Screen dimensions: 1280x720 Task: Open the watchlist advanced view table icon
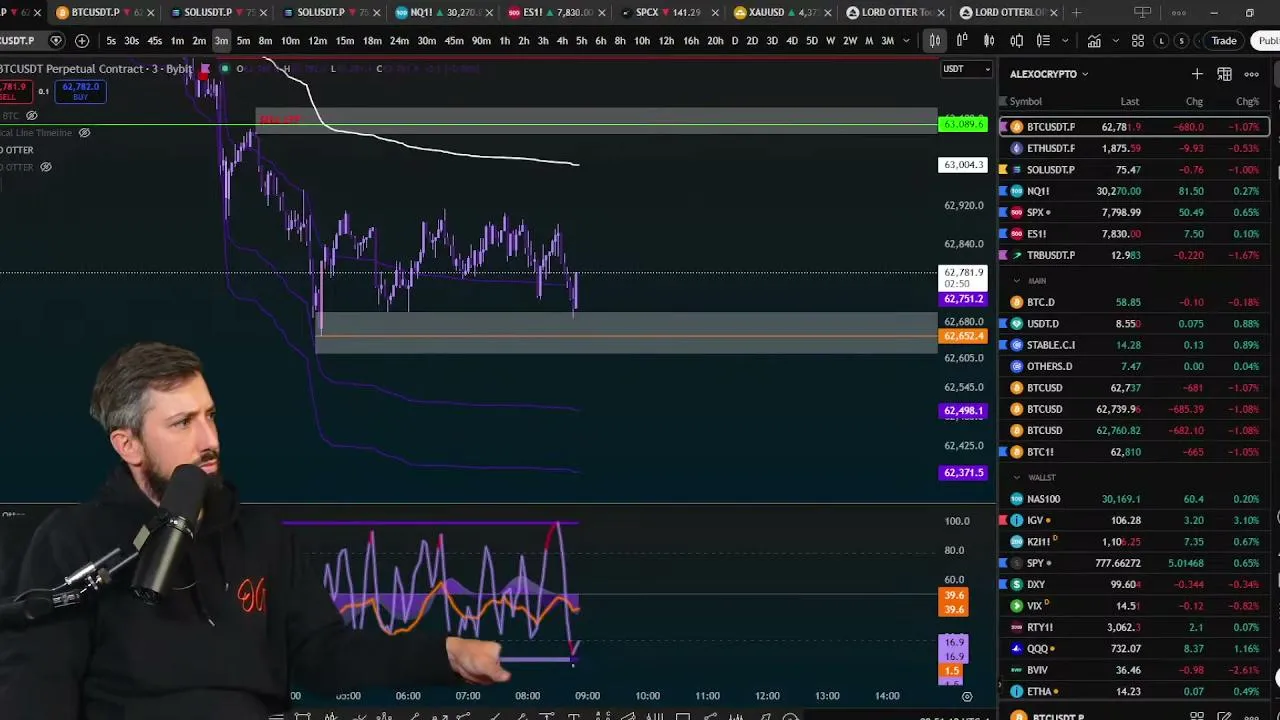pyautogui.click(x=1224, y=74)
